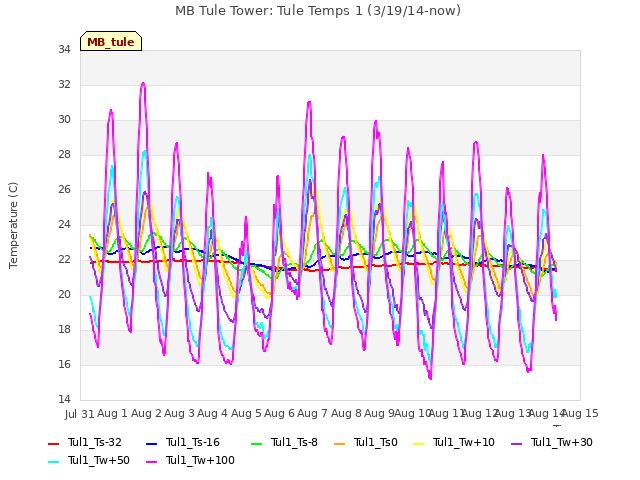
Task: Click the MB_tule label box
Action: coord(111,41)
